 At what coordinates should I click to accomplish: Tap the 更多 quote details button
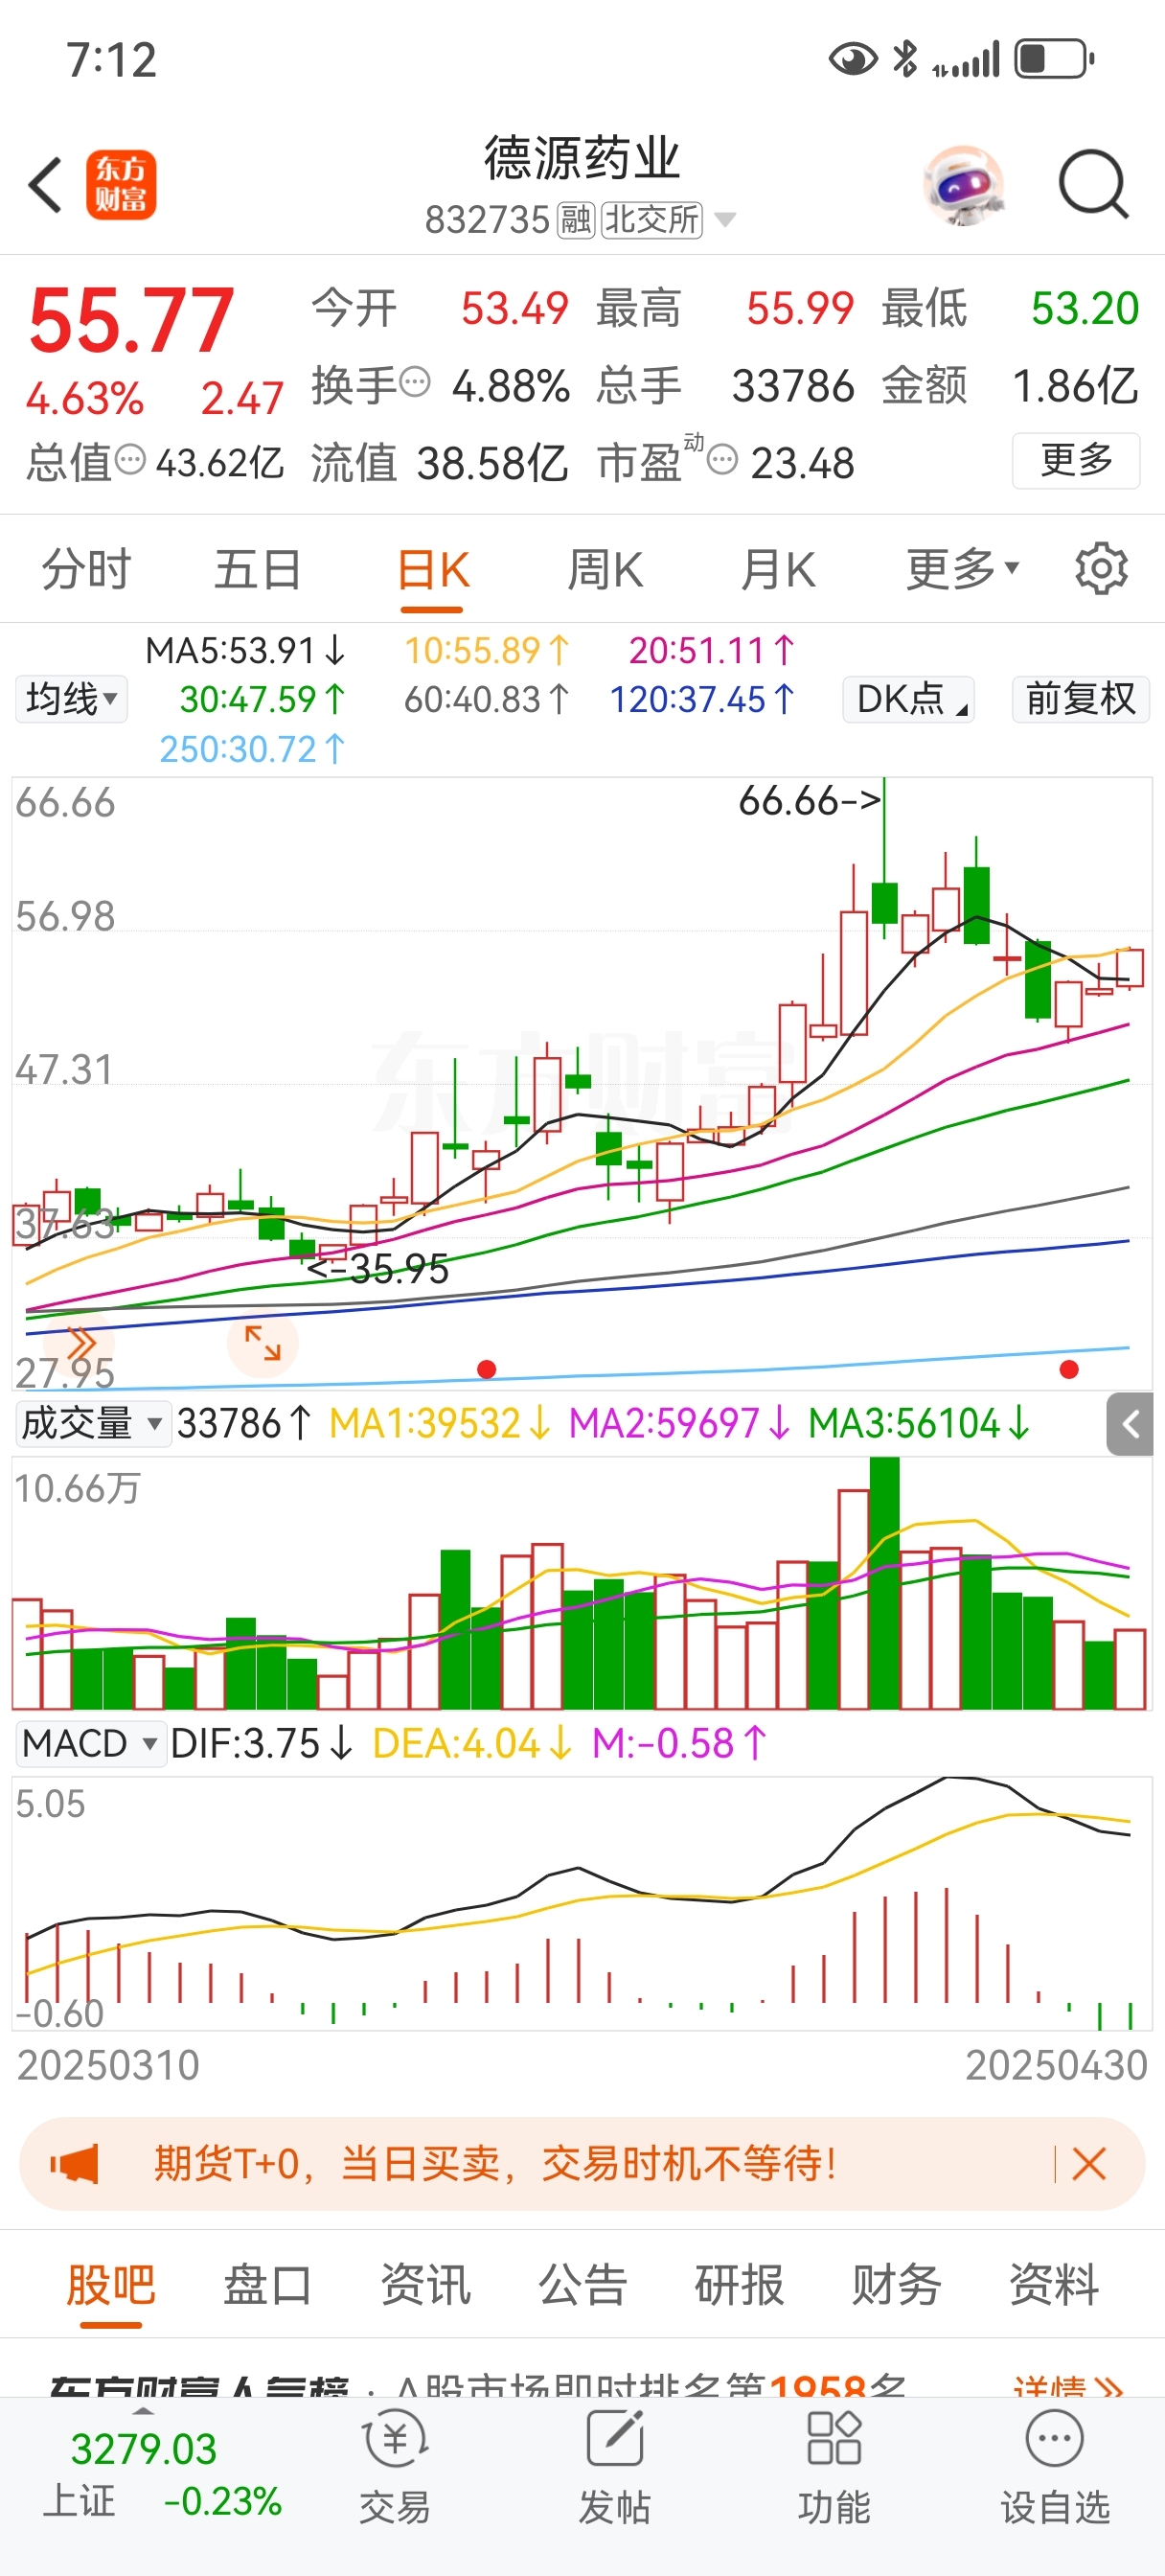[1076, 460]
